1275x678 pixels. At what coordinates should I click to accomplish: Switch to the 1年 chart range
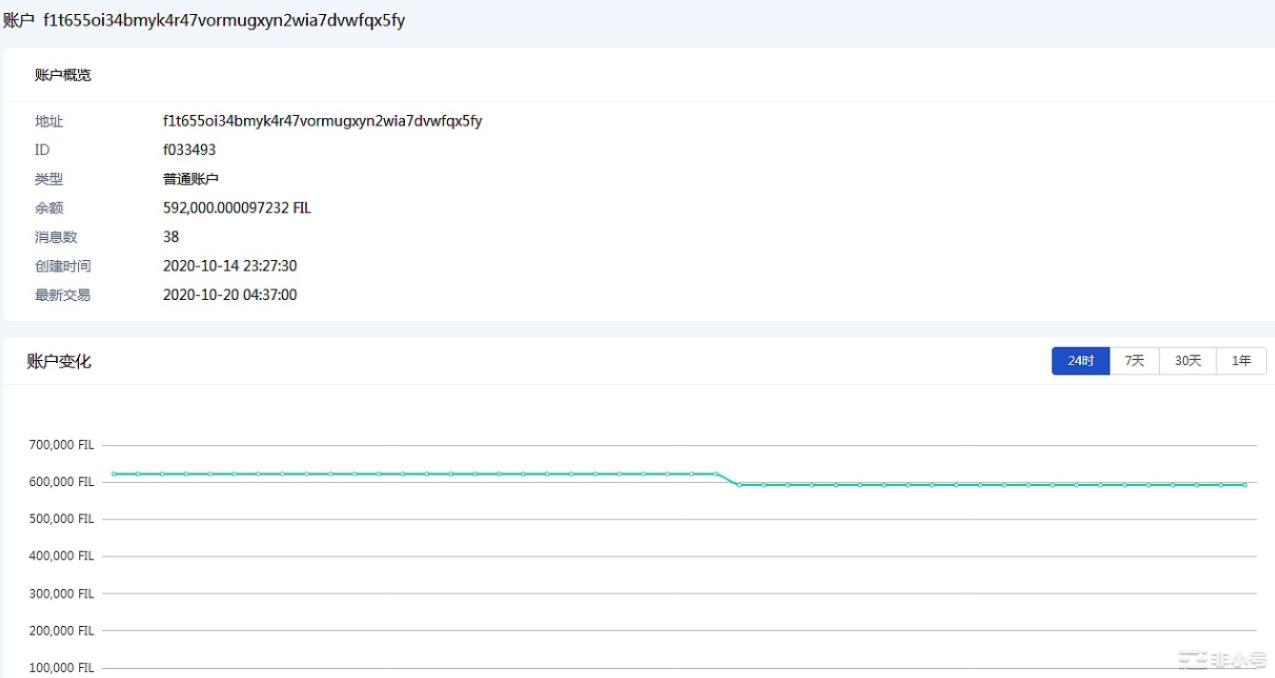click(1241, 361)
